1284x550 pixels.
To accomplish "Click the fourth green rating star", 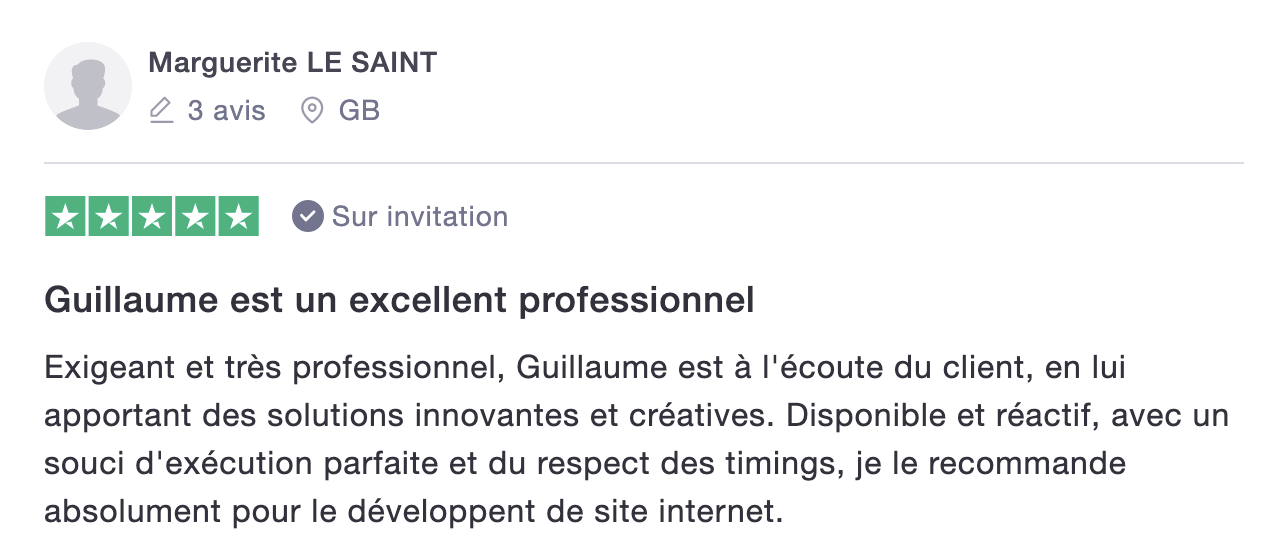I will click(x=195, y=217).
